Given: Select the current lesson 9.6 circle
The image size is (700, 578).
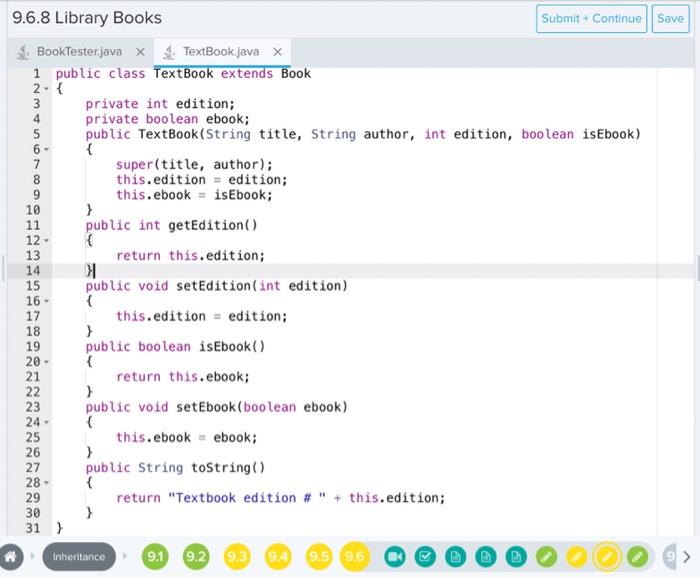Looking at the screenshot, I should click(355, 557).
